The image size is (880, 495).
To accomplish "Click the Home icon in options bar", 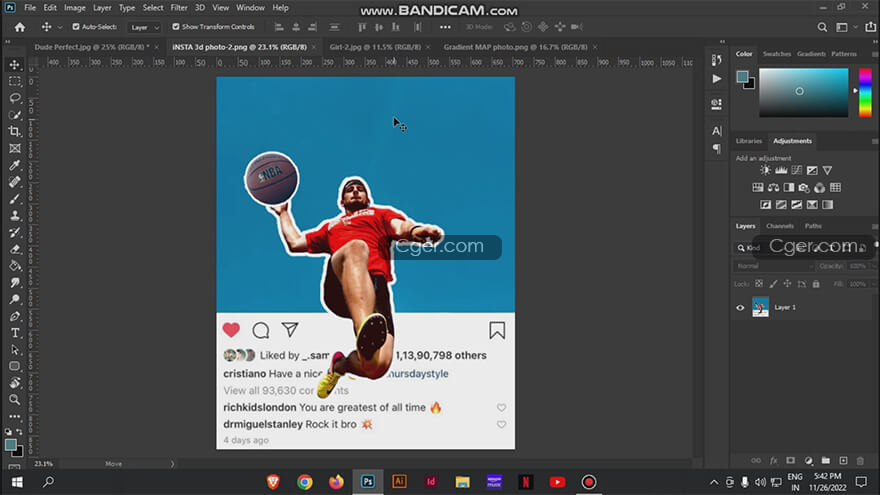I will pos(20,27).
